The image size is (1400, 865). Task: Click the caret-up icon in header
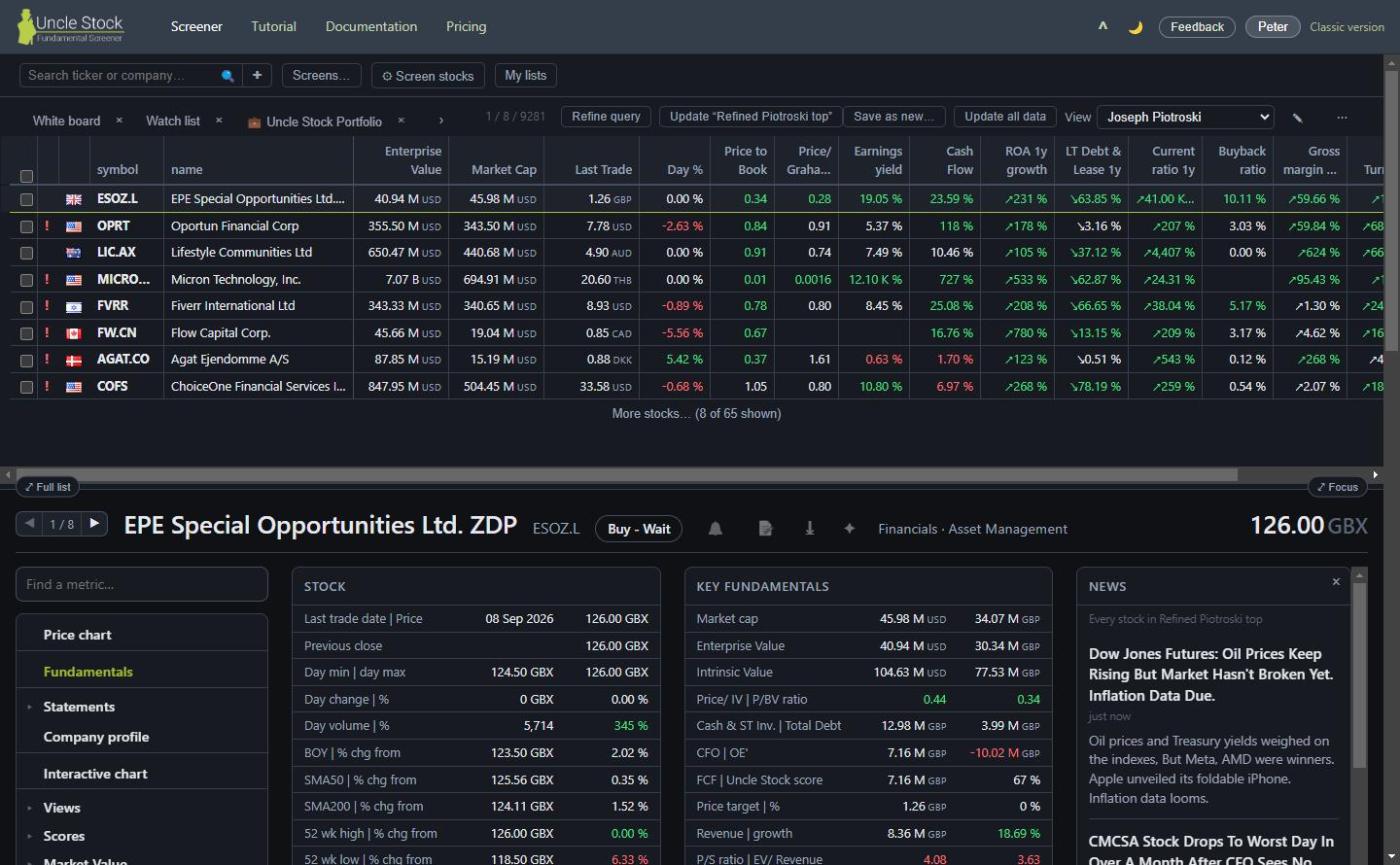tap(1103, 27)
